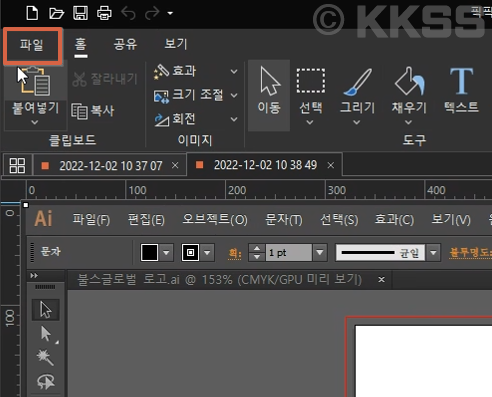Expand the 회전 dropdown chevron

pyautogui.click(x=234, y=119)
